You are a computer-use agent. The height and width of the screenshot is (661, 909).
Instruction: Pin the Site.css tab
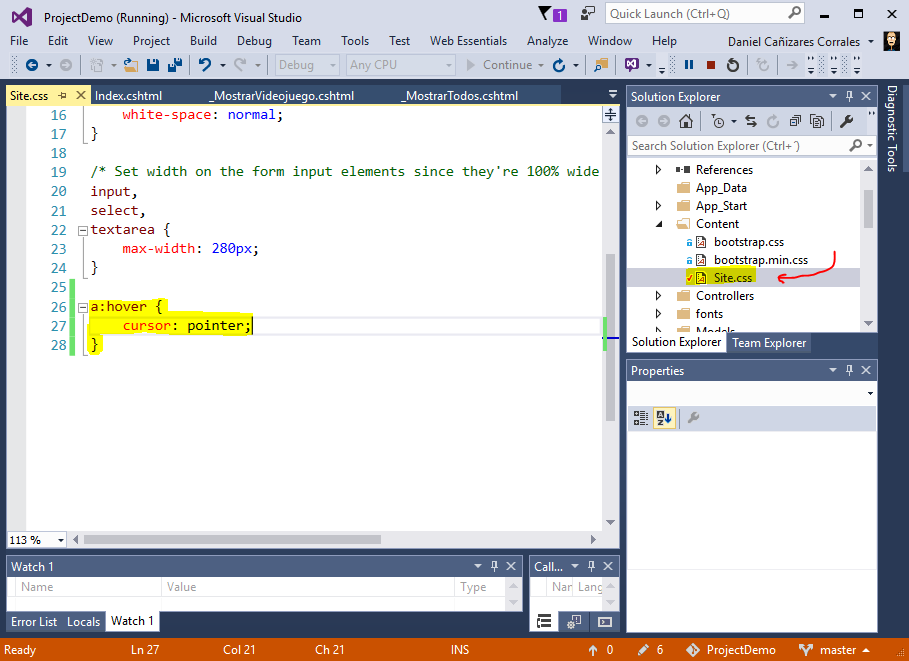click(63, 96)
